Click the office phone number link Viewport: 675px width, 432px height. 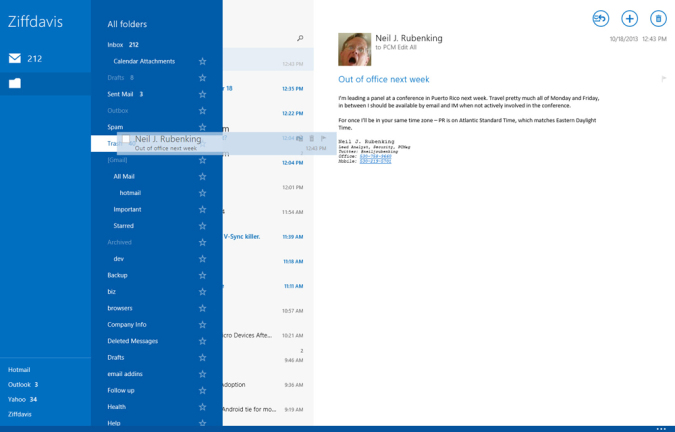pos(375,157)
